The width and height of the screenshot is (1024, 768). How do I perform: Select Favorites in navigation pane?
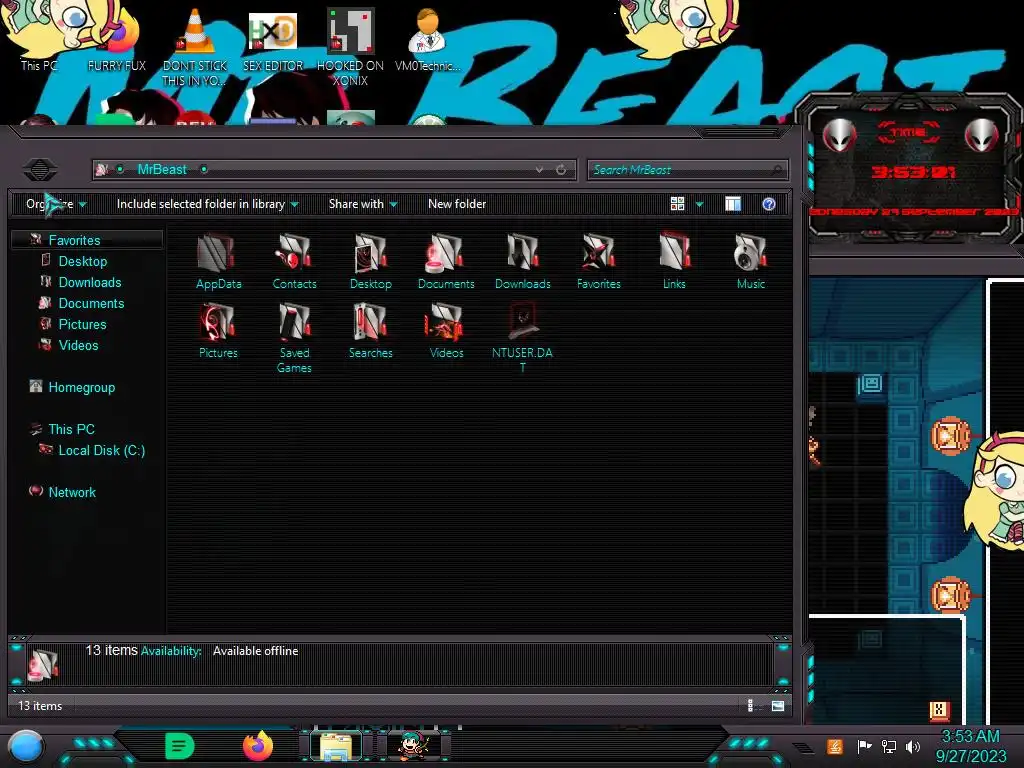(74, 240)
